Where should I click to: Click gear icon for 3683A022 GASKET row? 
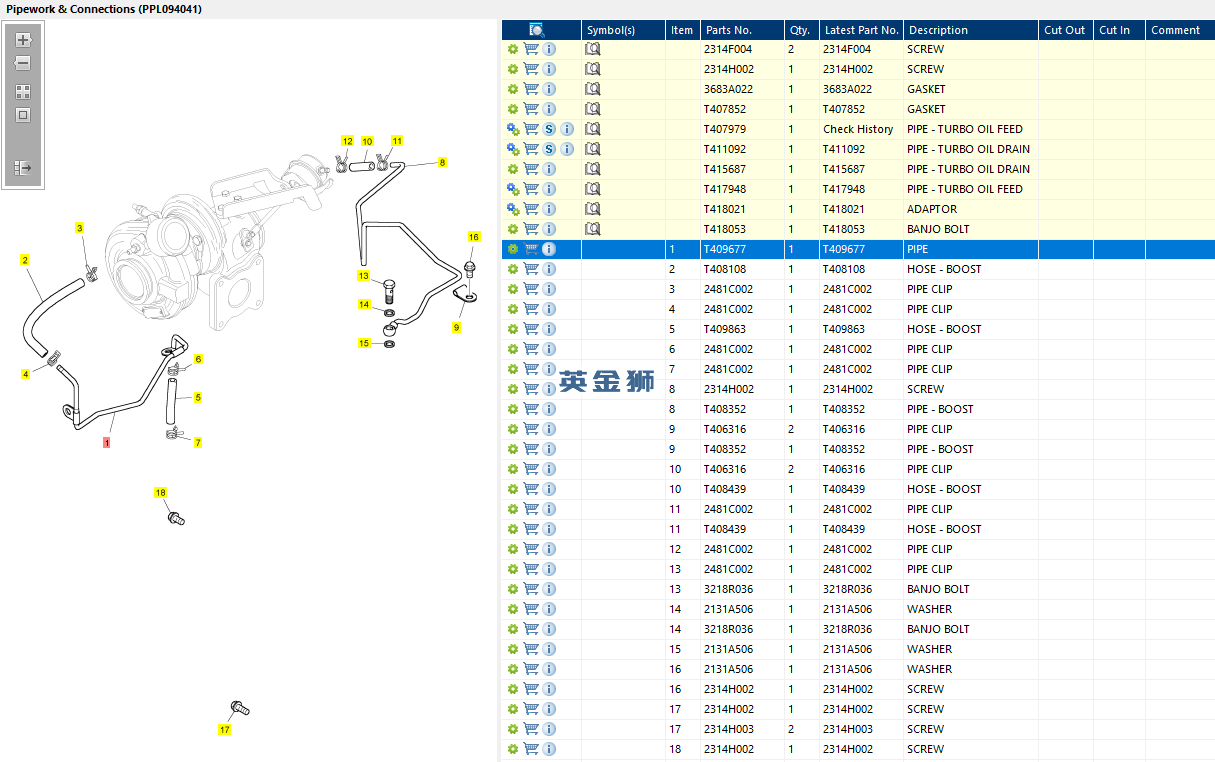[x=513, y=89]
